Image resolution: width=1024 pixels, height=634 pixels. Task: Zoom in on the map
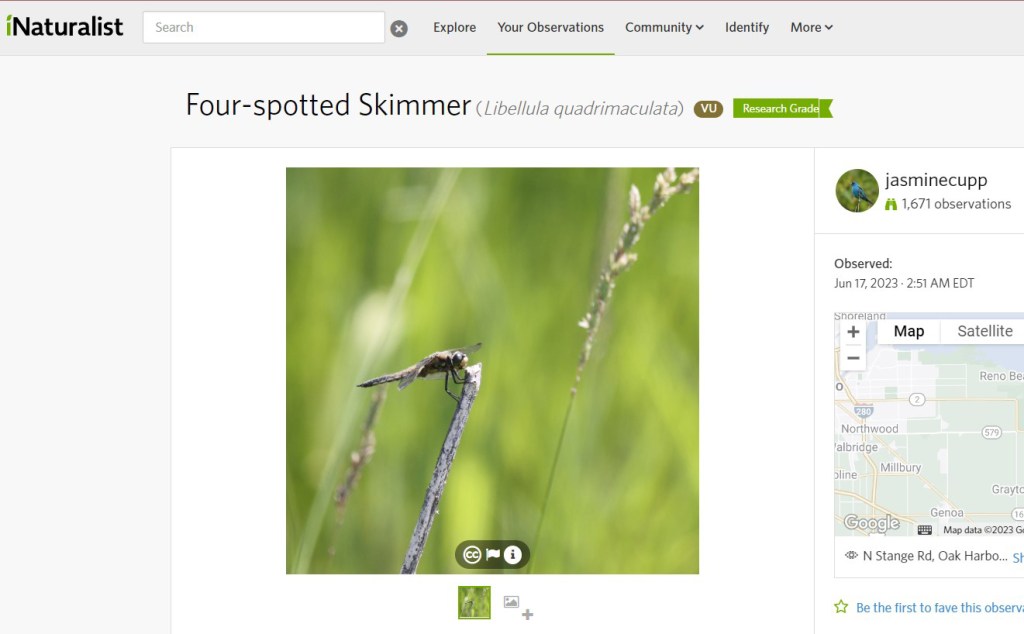853,332
